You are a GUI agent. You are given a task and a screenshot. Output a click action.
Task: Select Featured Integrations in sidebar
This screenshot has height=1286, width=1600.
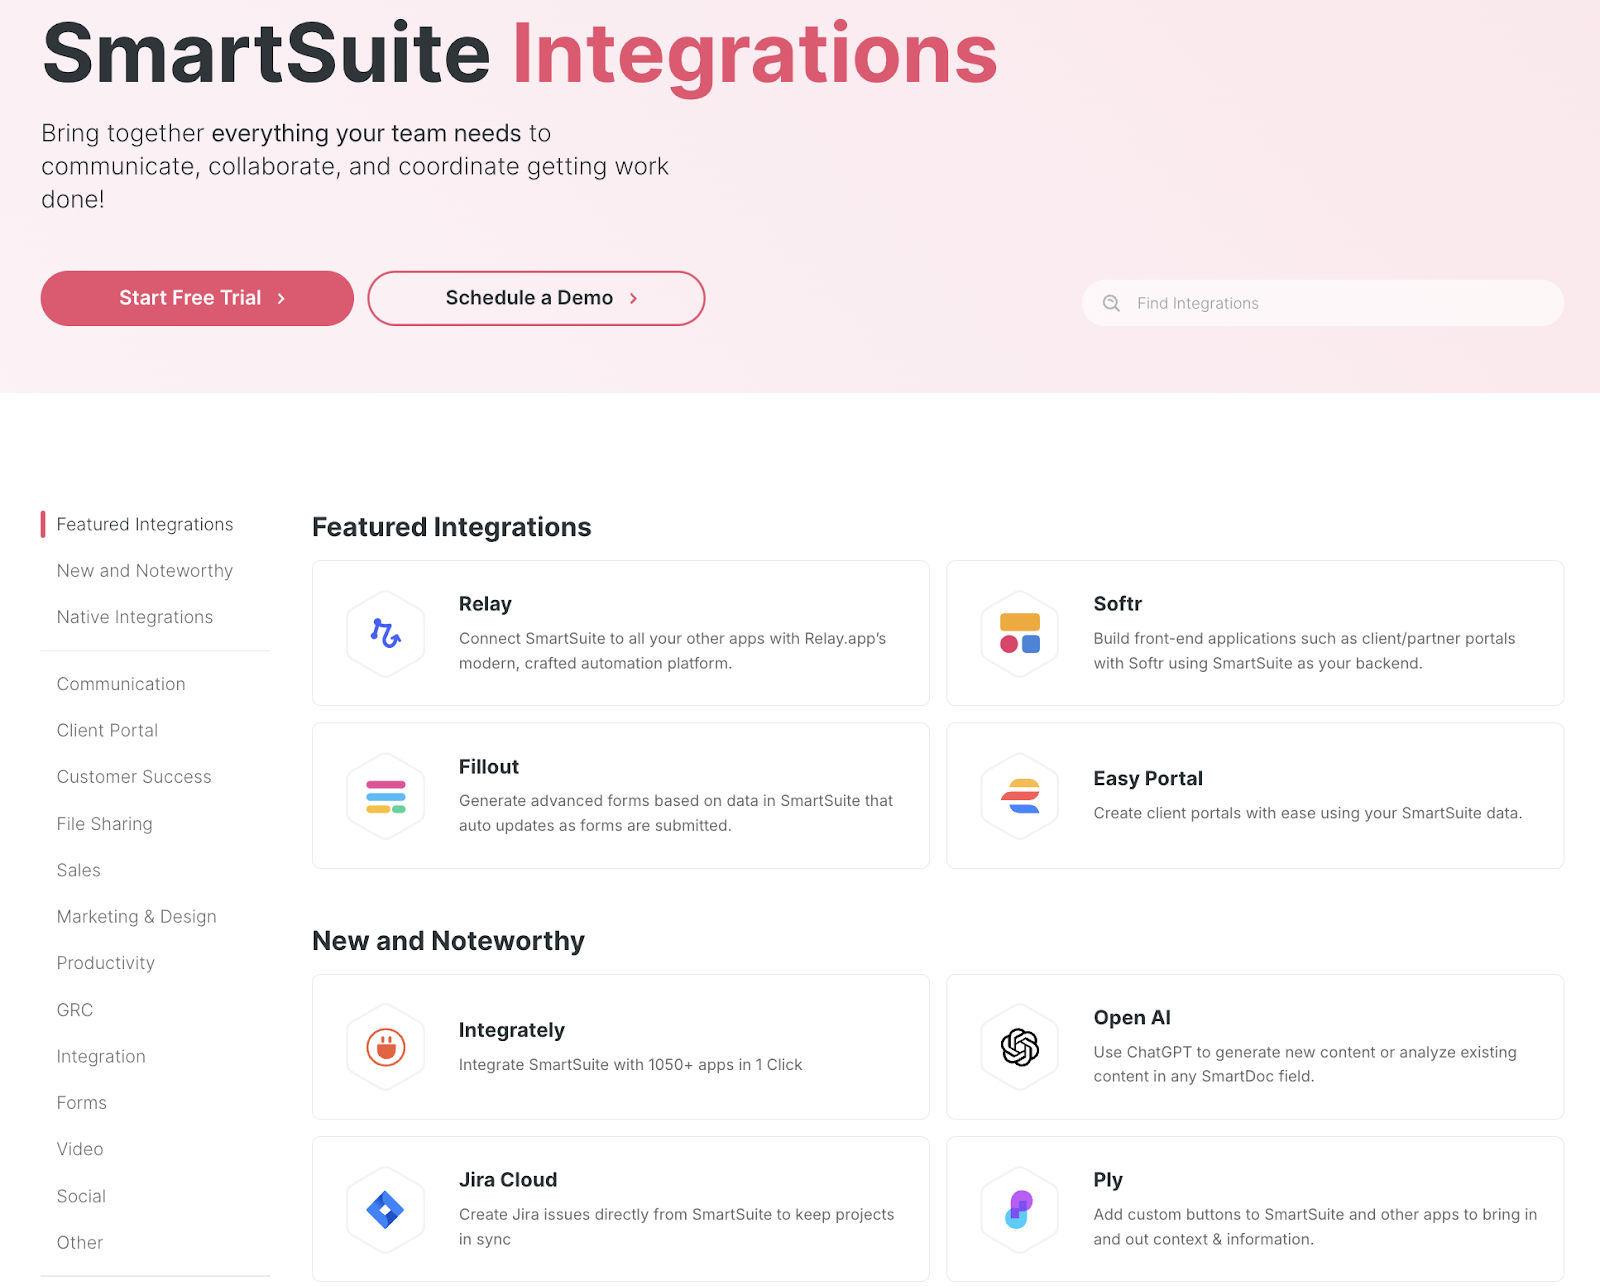pos(145,524)
